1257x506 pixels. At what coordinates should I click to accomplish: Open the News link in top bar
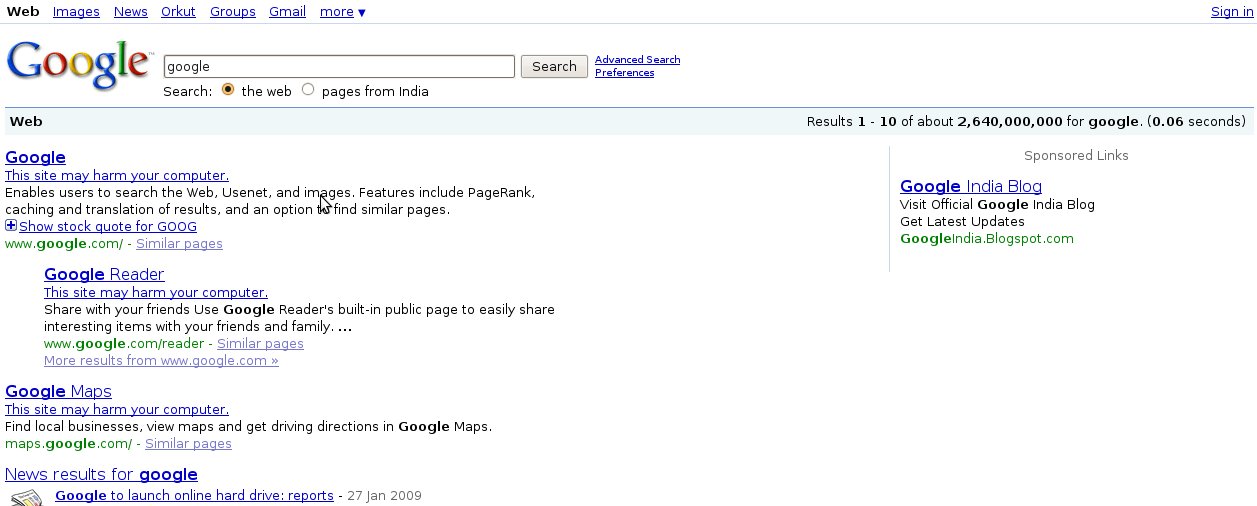(131, 12)
